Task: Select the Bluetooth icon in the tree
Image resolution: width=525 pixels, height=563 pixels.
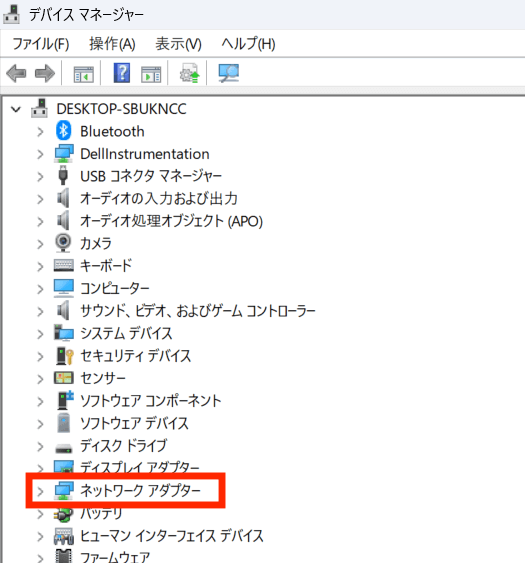Action: click(x=64, y=131)
